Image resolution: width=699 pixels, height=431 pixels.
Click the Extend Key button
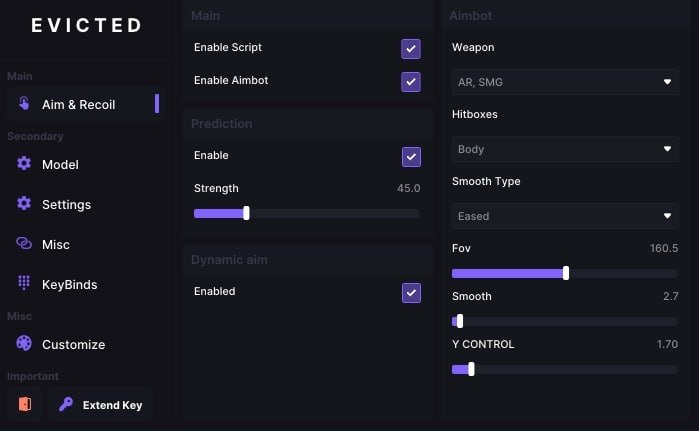pos(100,405)
